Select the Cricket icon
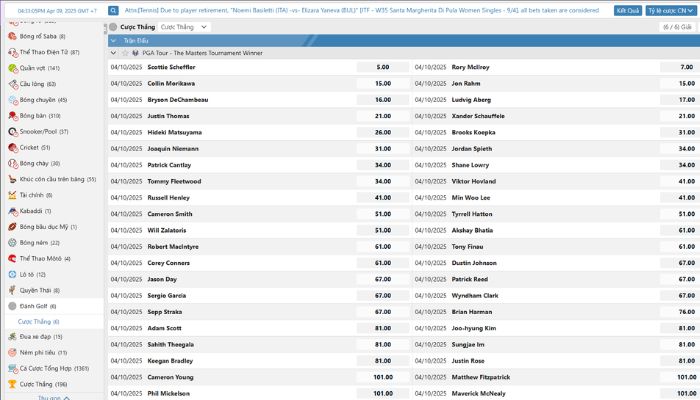Screen dimensions: 700x400 tap(12, 147)
